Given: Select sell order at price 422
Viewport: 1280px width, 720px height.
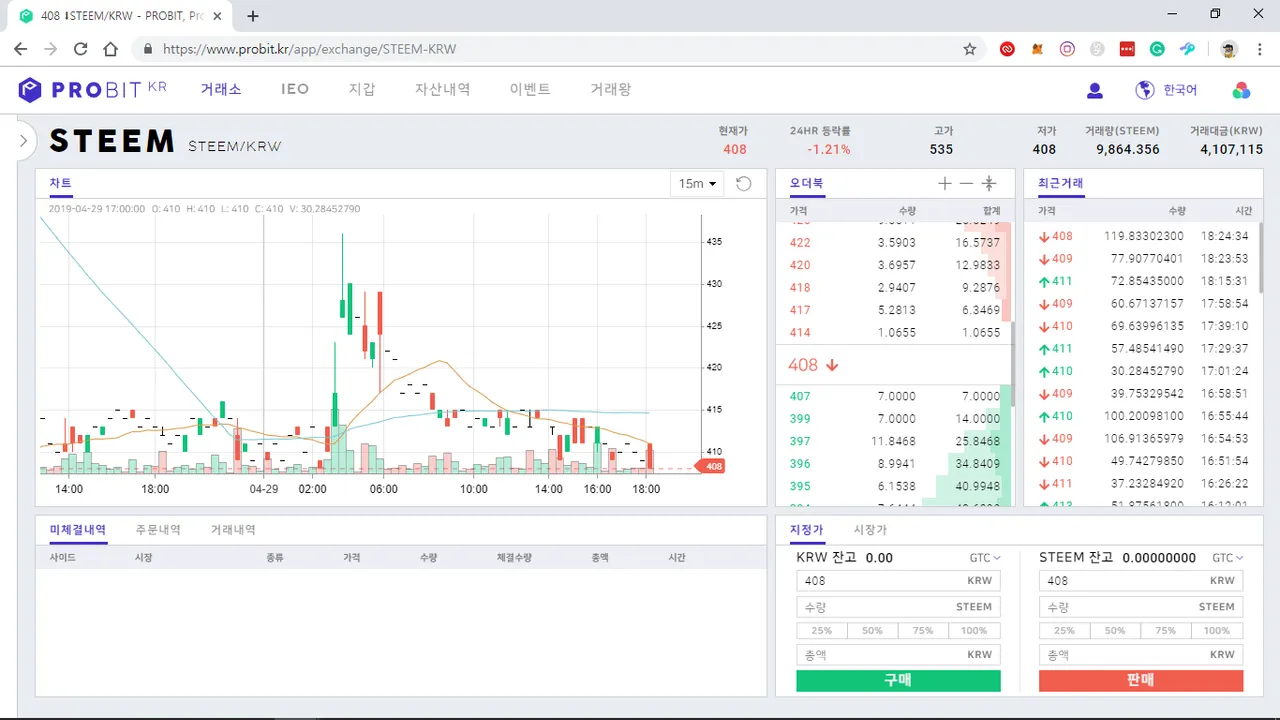Looking at the screenshot, I should click(x=894, y=243).
